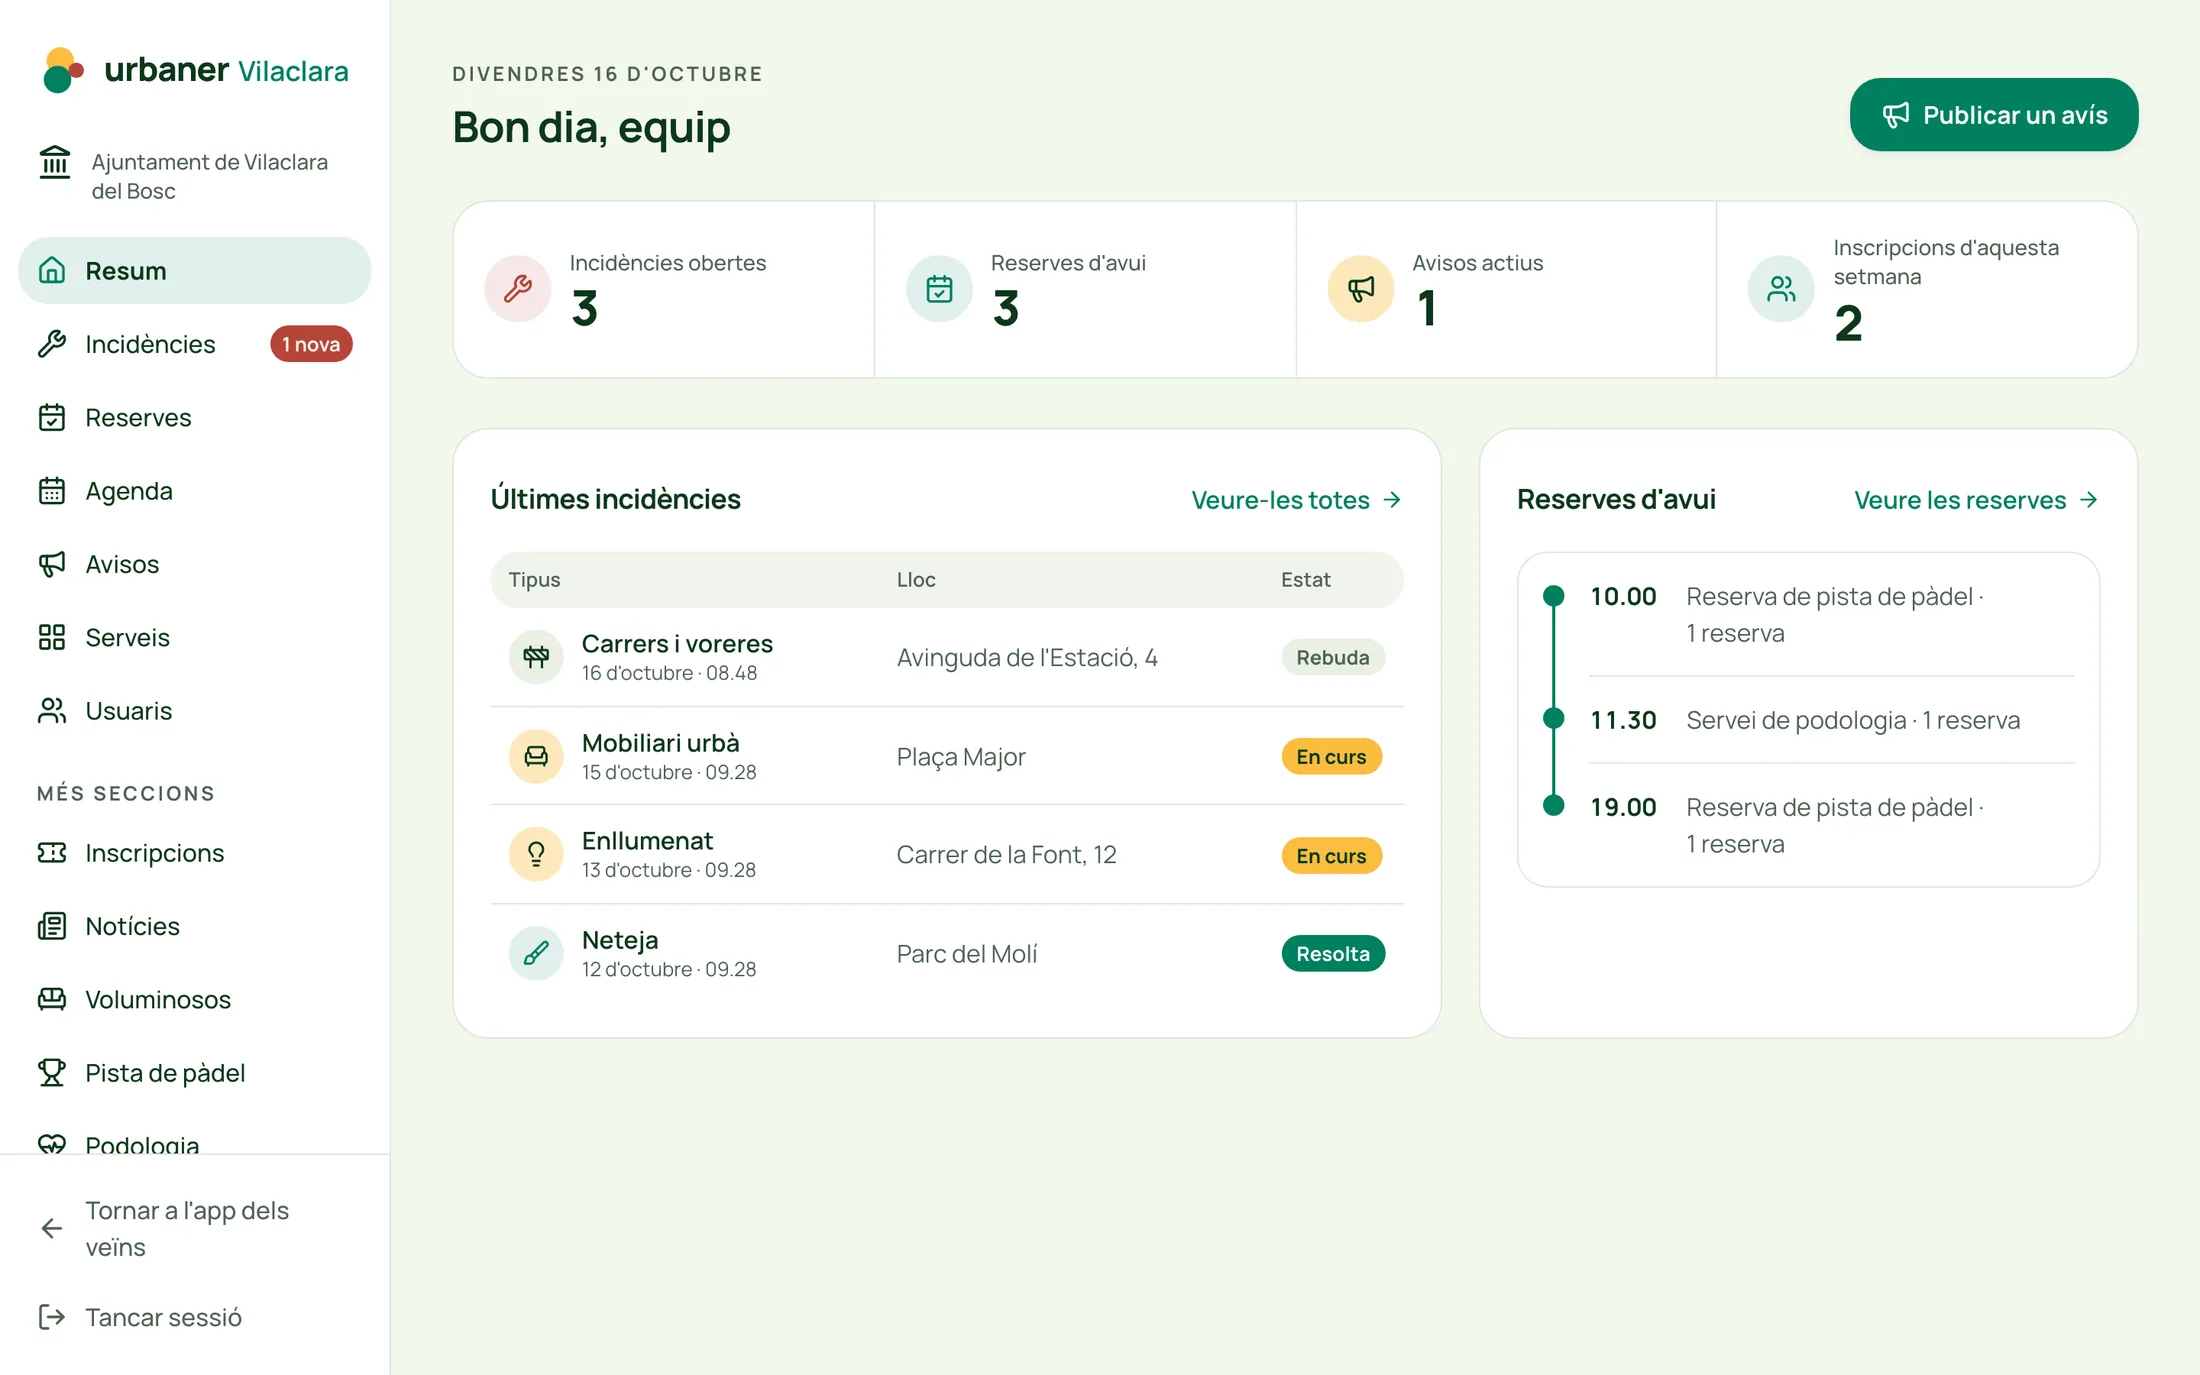Click the Plaça Major location cell

[x=961, y=757]
